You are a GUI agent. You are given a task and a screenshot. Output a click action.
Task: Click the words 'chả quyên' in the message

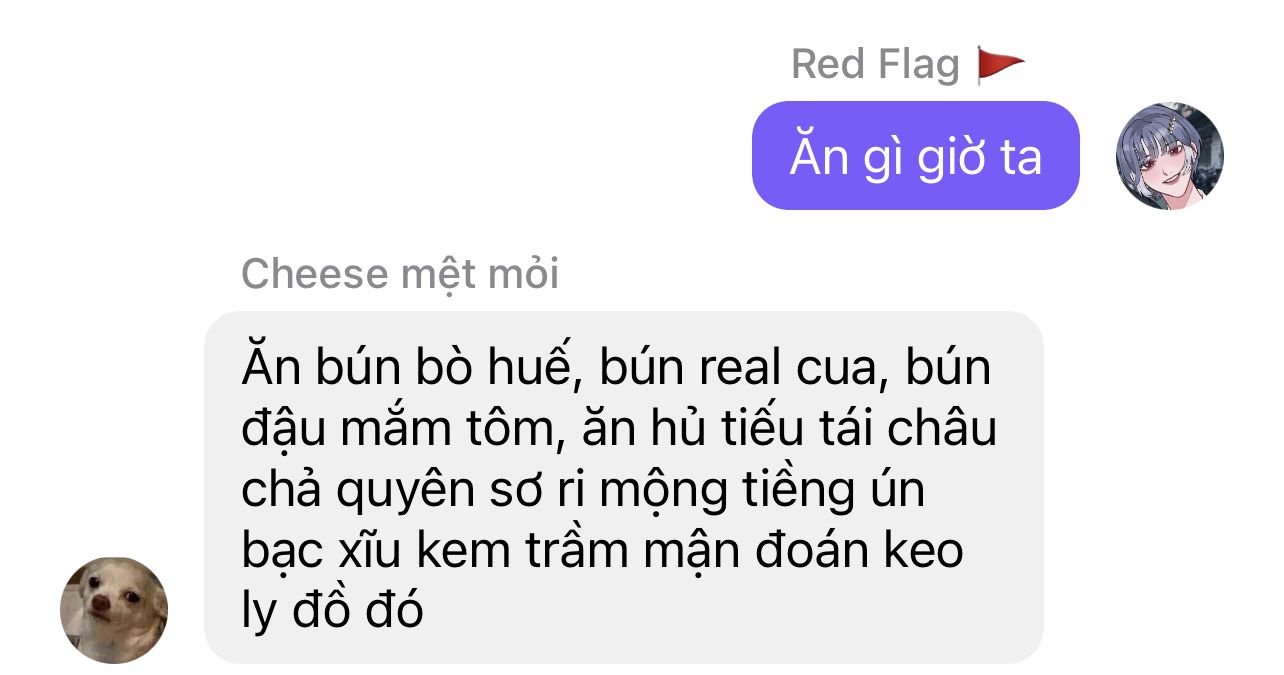363,491
